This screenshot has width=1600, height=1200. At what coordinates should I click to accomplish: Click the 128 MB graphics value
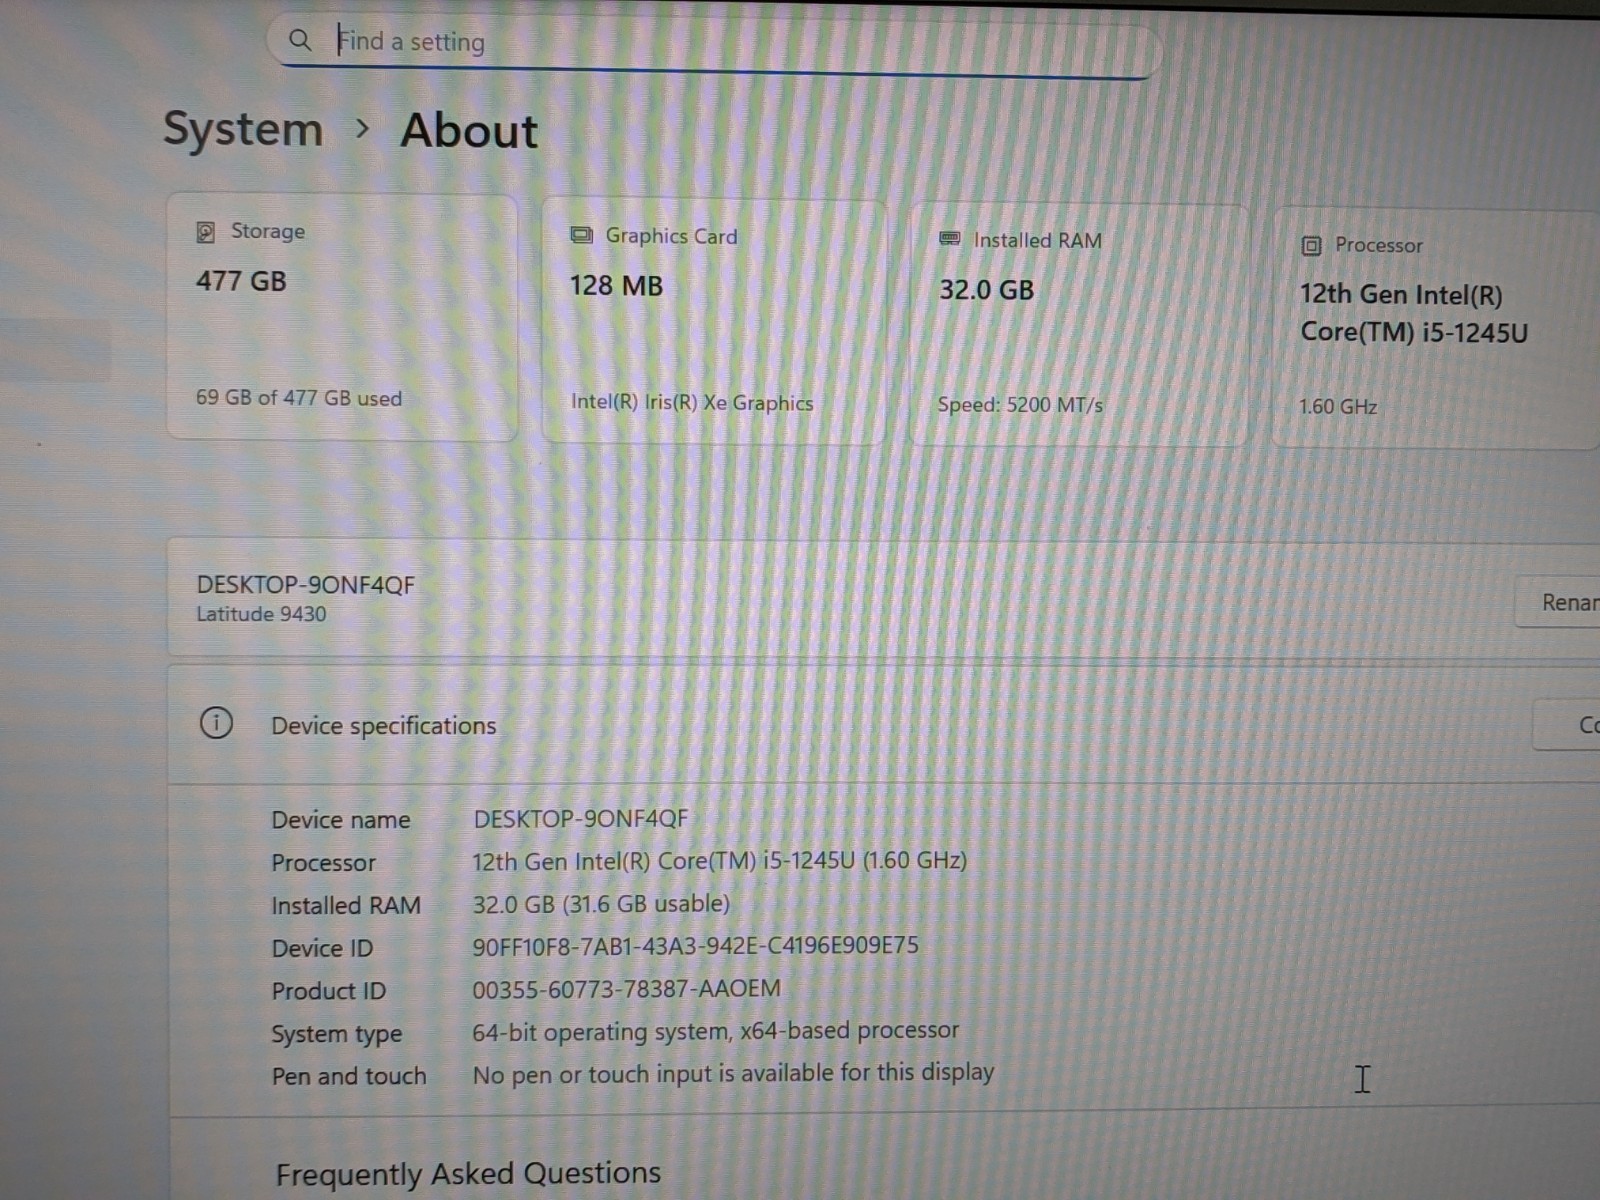[x=616, y=286]
